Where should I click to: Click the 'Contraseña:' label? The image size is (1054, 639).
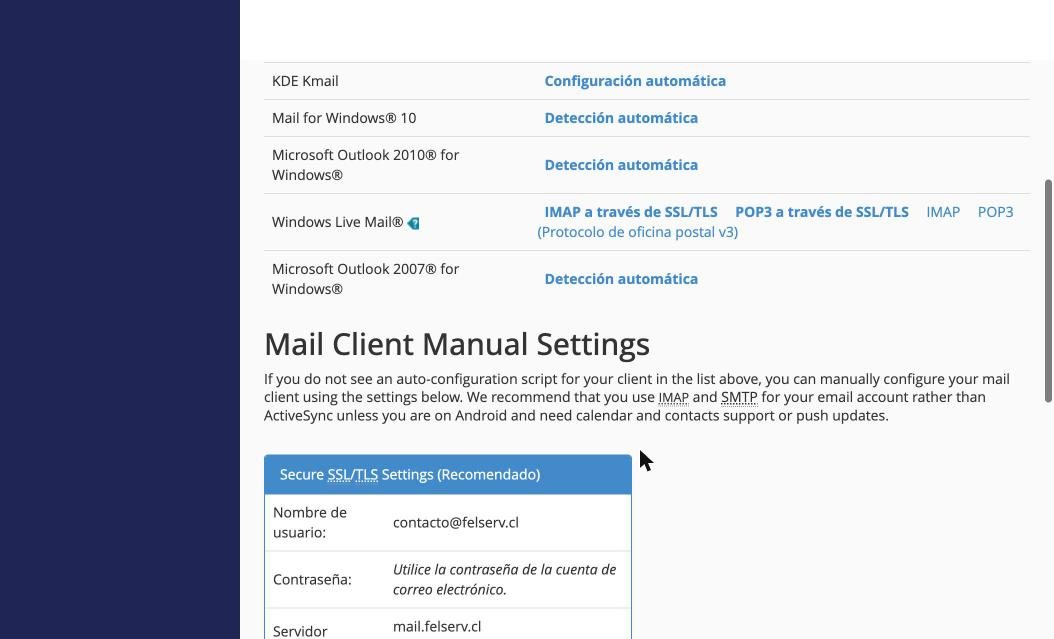(312, 579)
